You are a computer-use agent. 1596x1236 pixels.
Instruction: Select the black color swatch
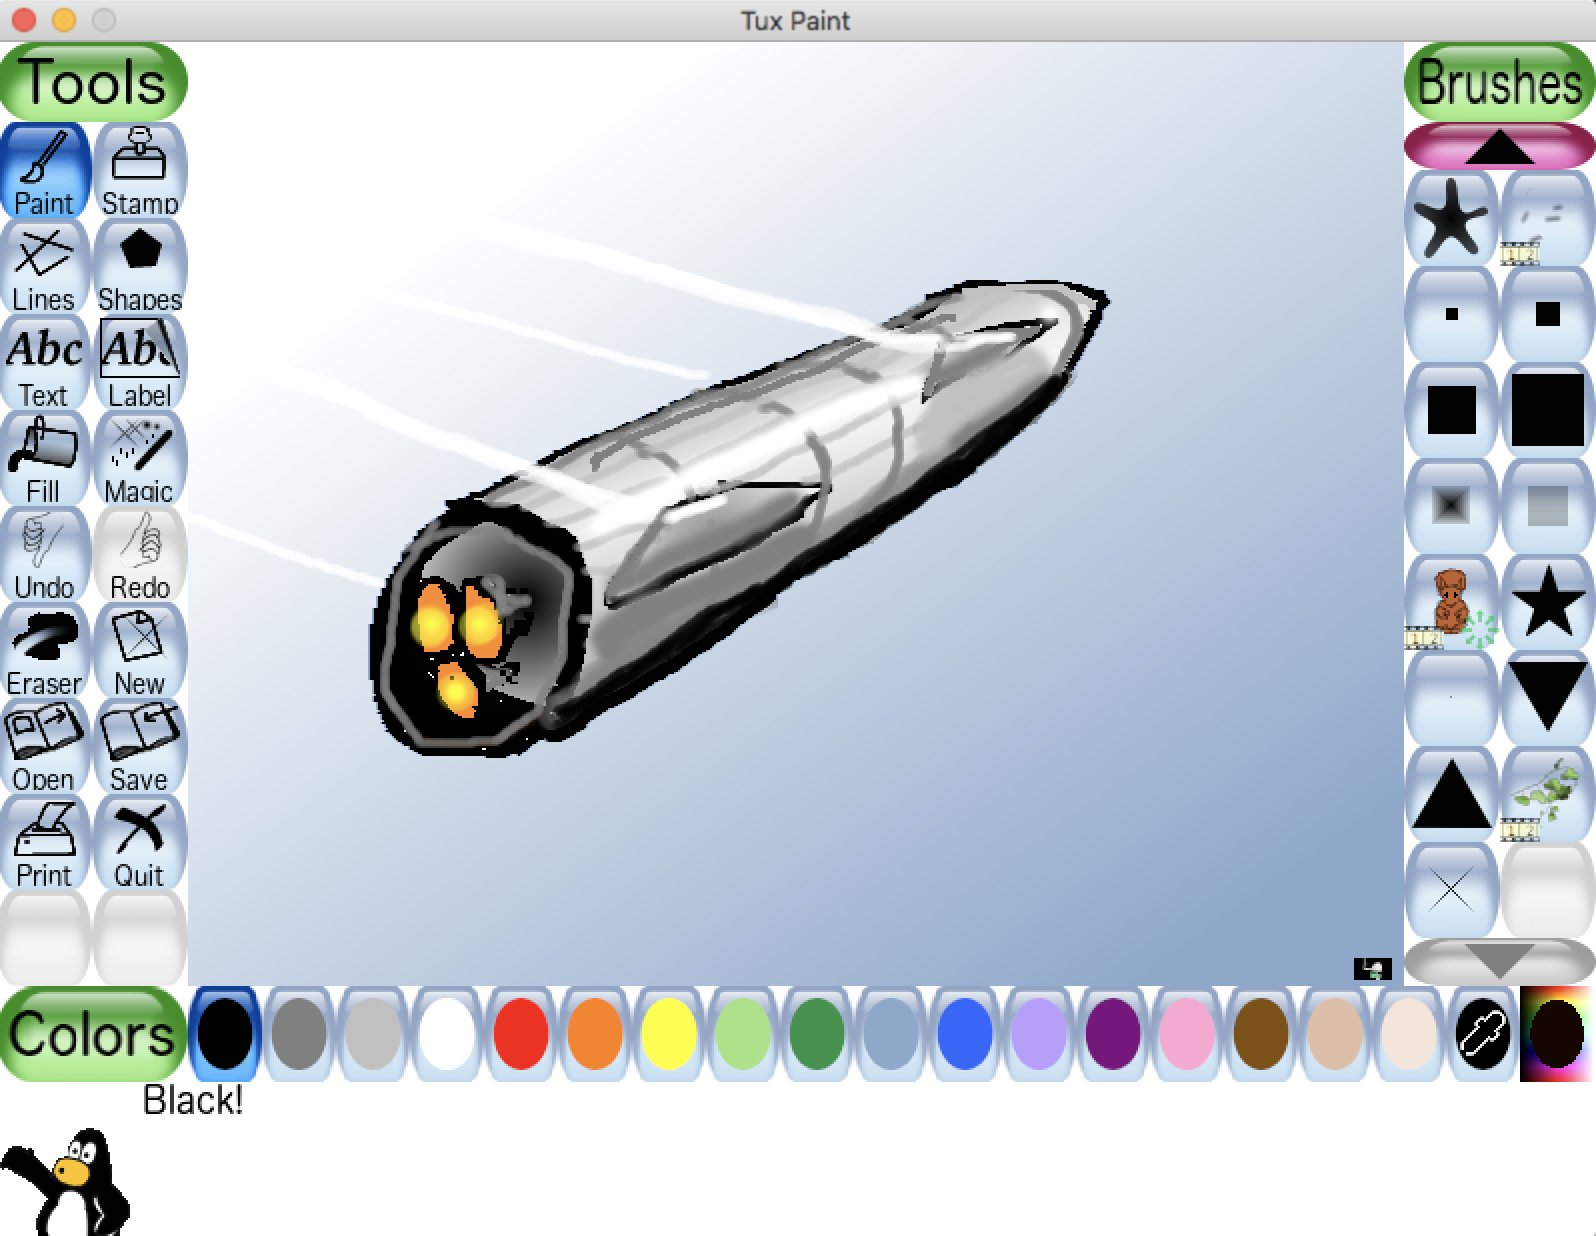coord(225,1033)
